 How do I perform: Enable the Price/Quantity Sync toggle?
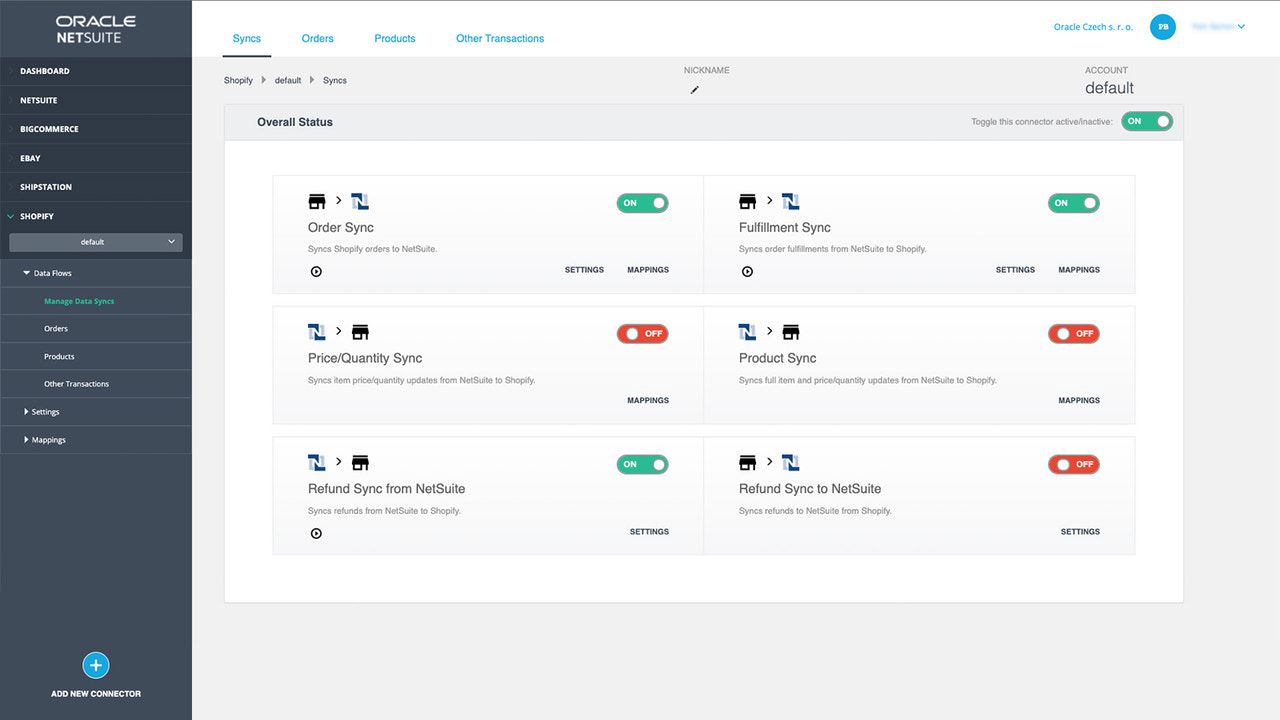point(642,333)
